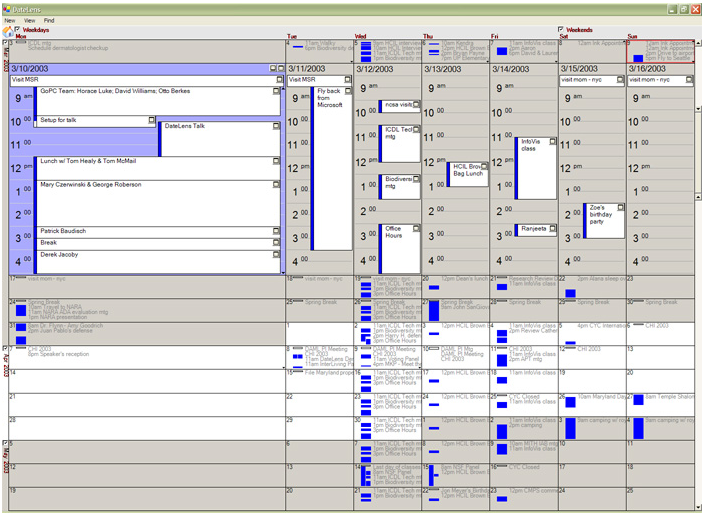Click the Fri column header
The width and height of the screenshot is (706, 517).
[494, 36]
